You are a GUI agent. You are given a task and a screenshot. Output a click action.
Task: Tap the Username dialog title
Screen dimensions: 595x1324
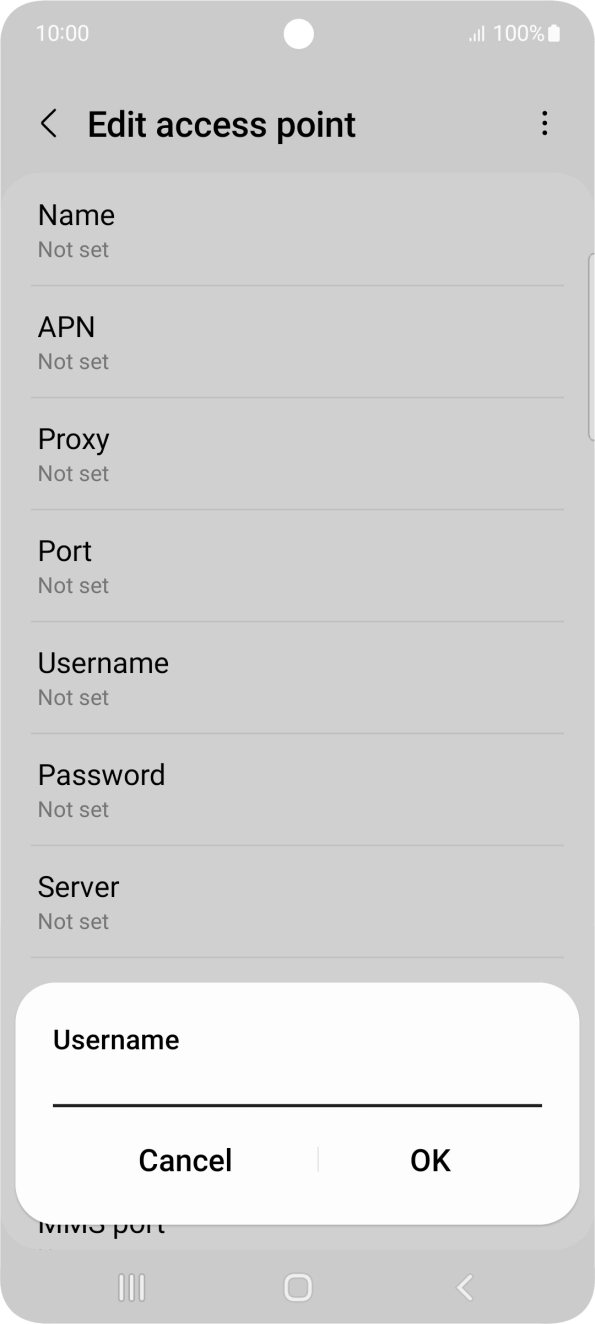(x=116, y=1040)
